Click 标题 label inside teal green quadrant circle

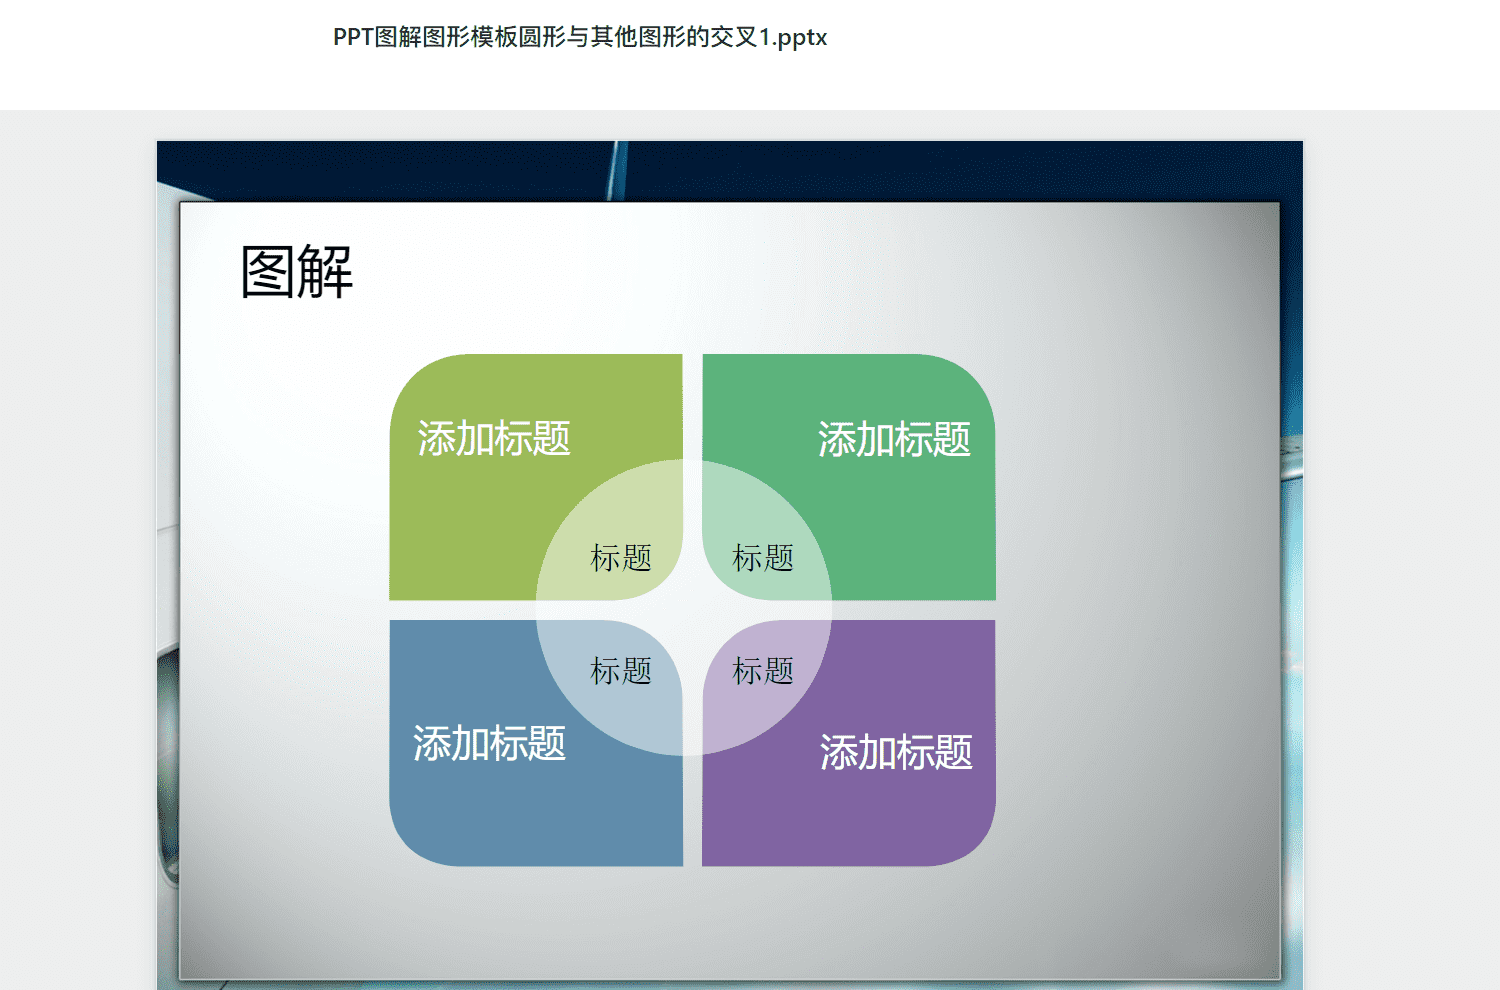click(763, 558)
